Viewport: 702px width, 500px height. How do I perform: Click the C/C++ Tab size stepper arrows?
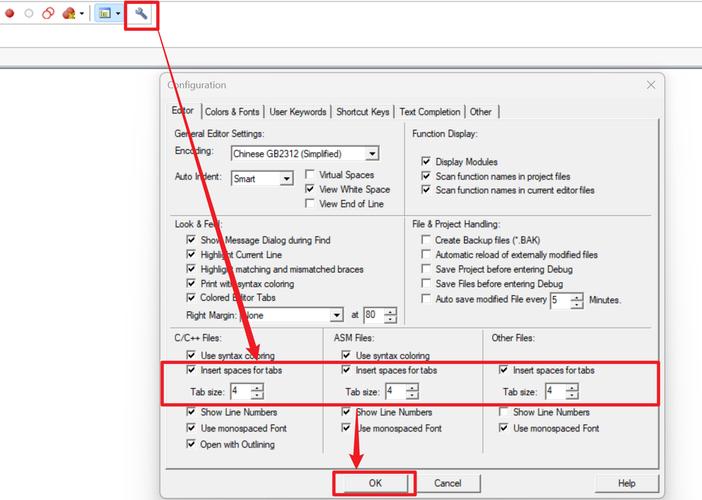tap(257, 392)
